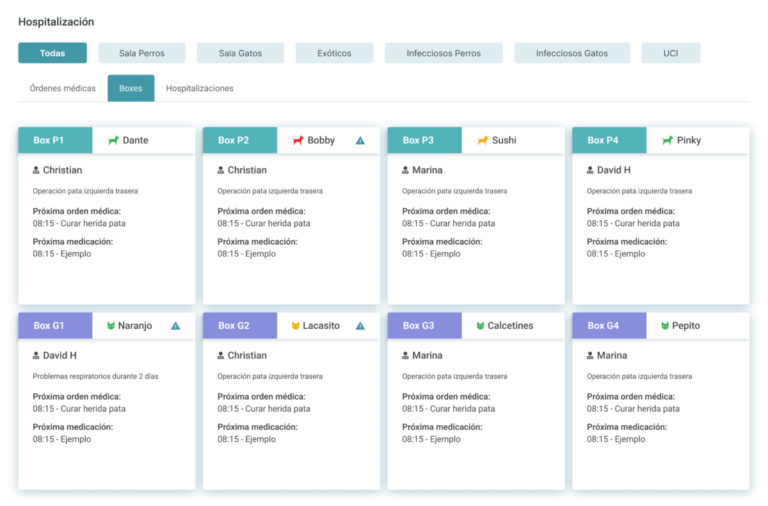Switch to the Órdenes médicas tab
Image resolution: width=768 pixels, height=506 pixels.
63,89
